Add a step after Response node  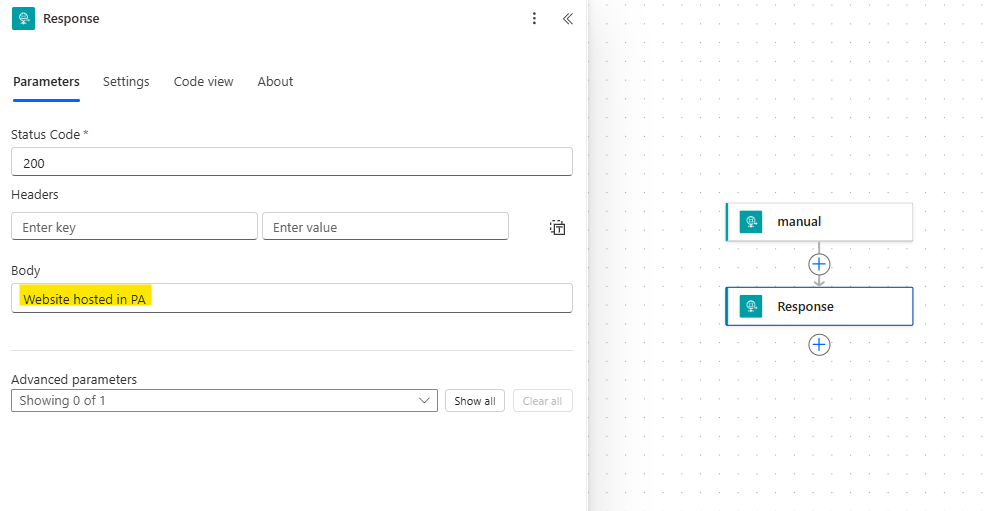pyautogui.click(x=819, y=344)
